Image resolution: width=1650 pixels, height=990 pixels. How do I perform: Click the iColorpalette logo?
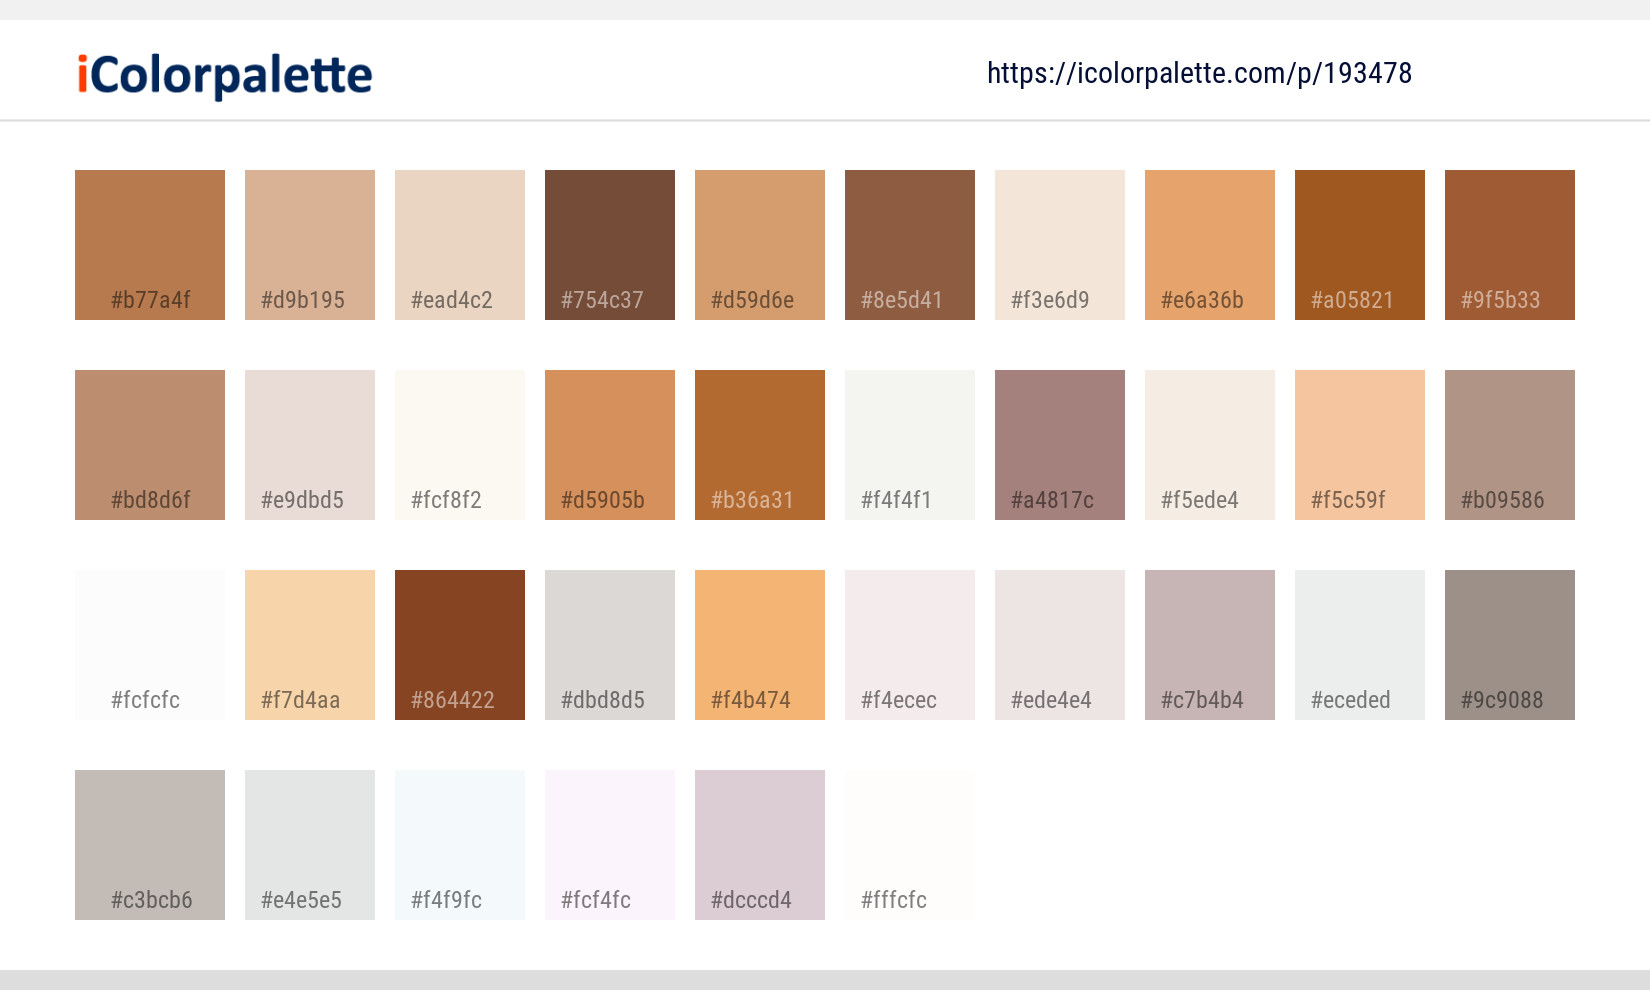point(222,72)
